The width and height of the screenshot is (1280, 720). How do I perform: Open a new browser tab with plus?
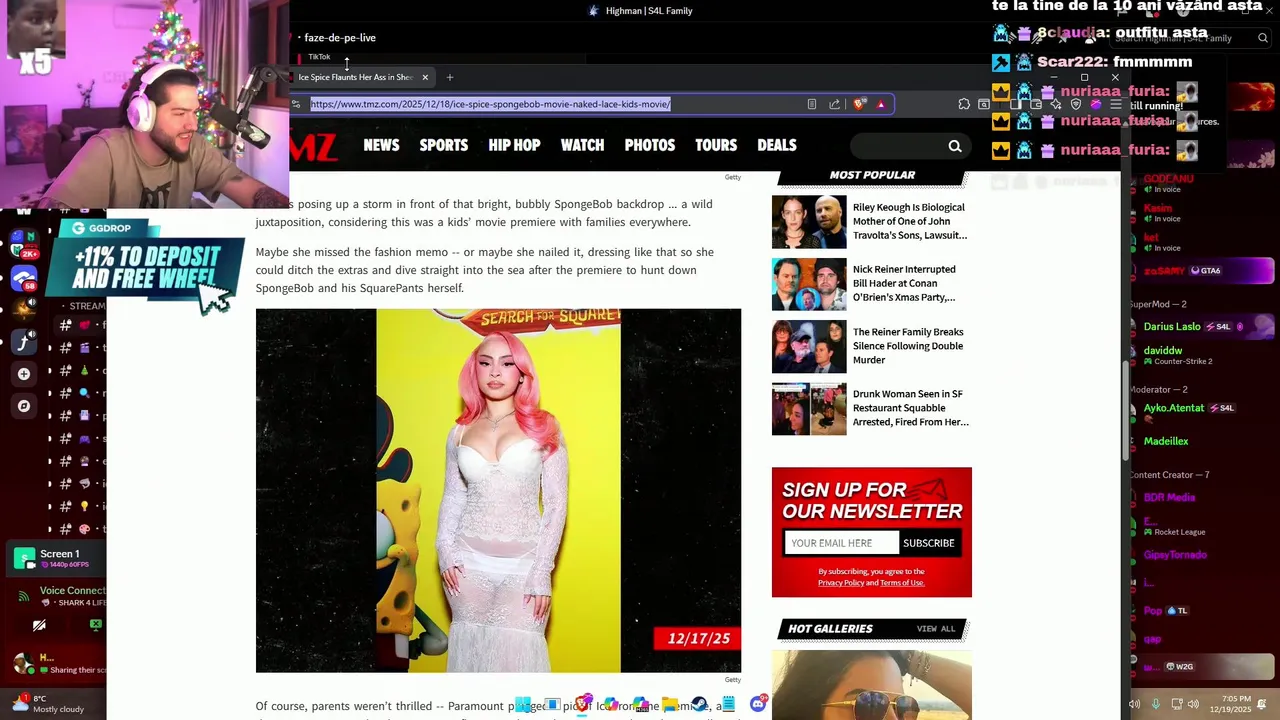[x=450, y=77]
